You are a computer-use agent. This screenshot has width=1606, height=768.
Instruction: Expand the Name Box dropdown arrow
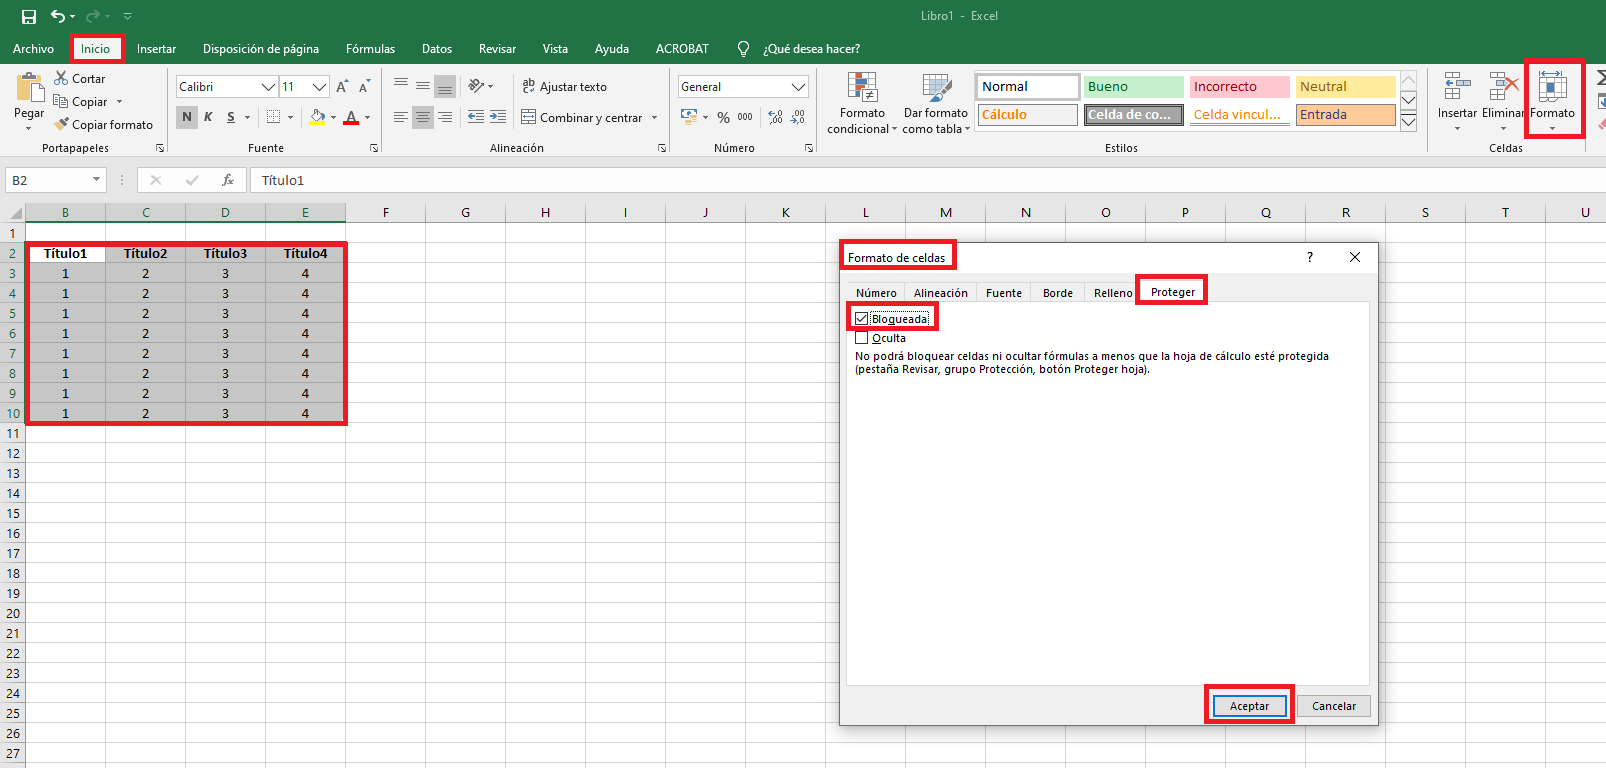(97, 180)
